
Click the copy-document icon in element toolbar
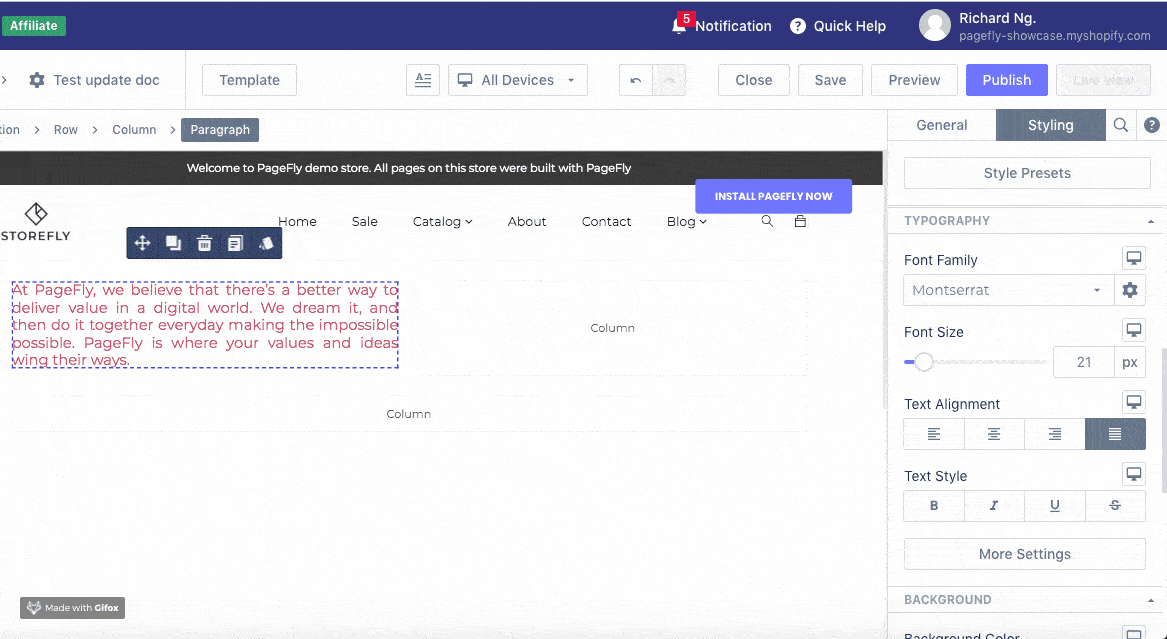(x=235, y=243)
